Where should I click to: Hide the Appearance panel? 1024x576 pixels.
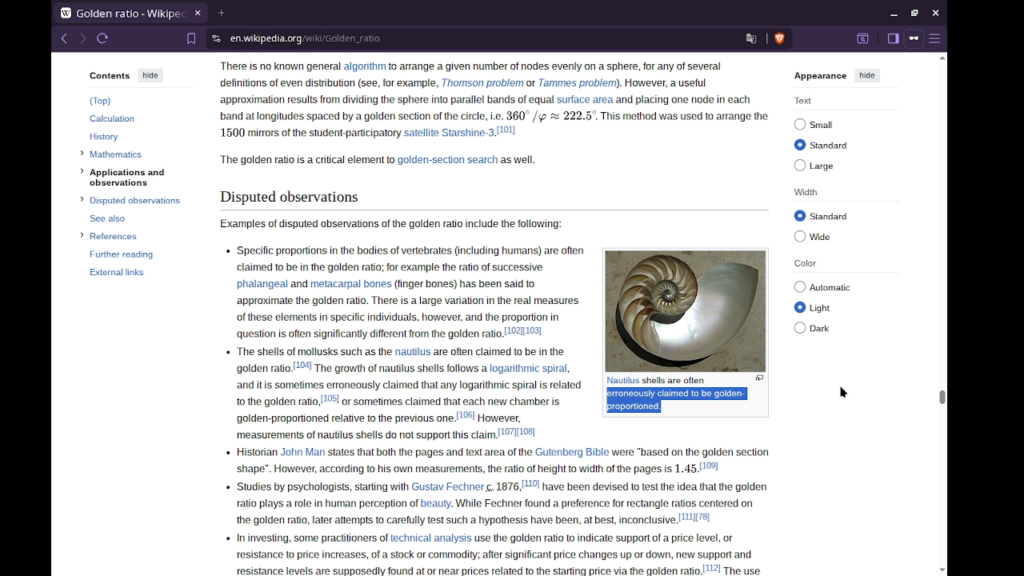[x=867, y=75]
